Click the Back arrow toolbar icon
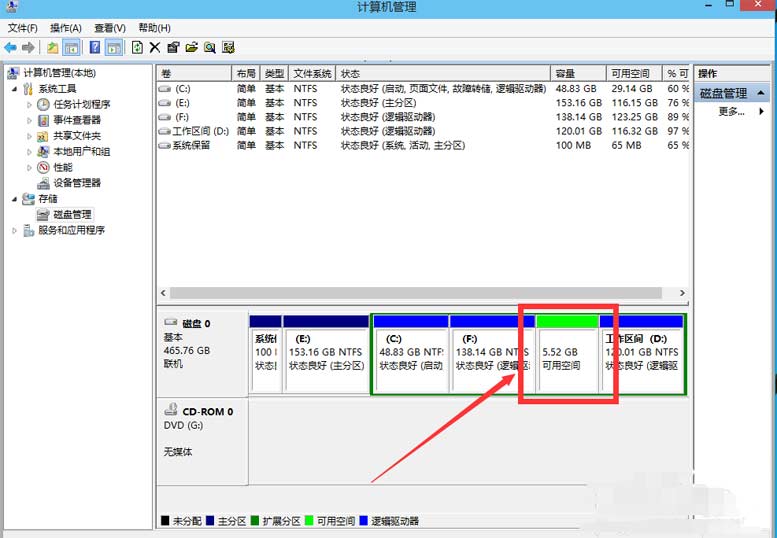Viewport: 777px width, 538px height. click(10, 47)
